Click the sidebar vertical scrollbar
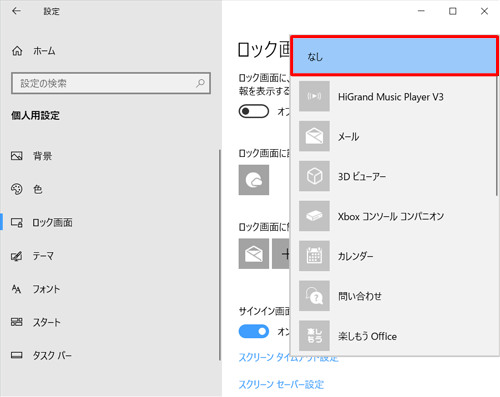The height and width of the screenshot is (397, 500). pos(220,255)
